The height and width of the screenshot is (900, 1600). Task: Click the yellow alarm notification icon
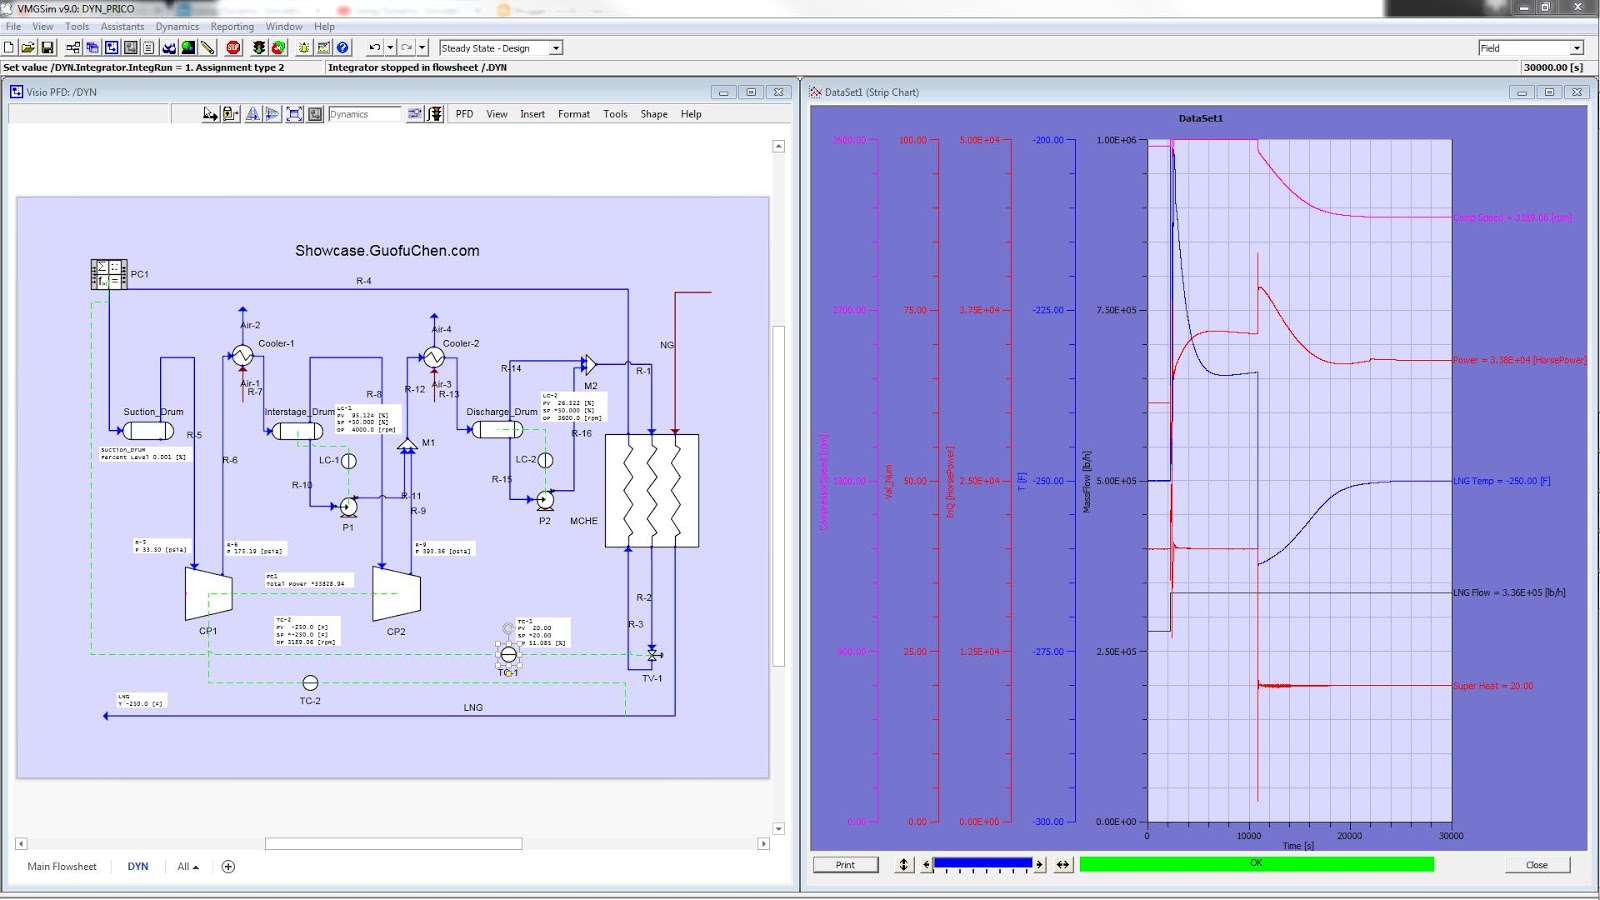pyautogui.click(x=304, y=47)
